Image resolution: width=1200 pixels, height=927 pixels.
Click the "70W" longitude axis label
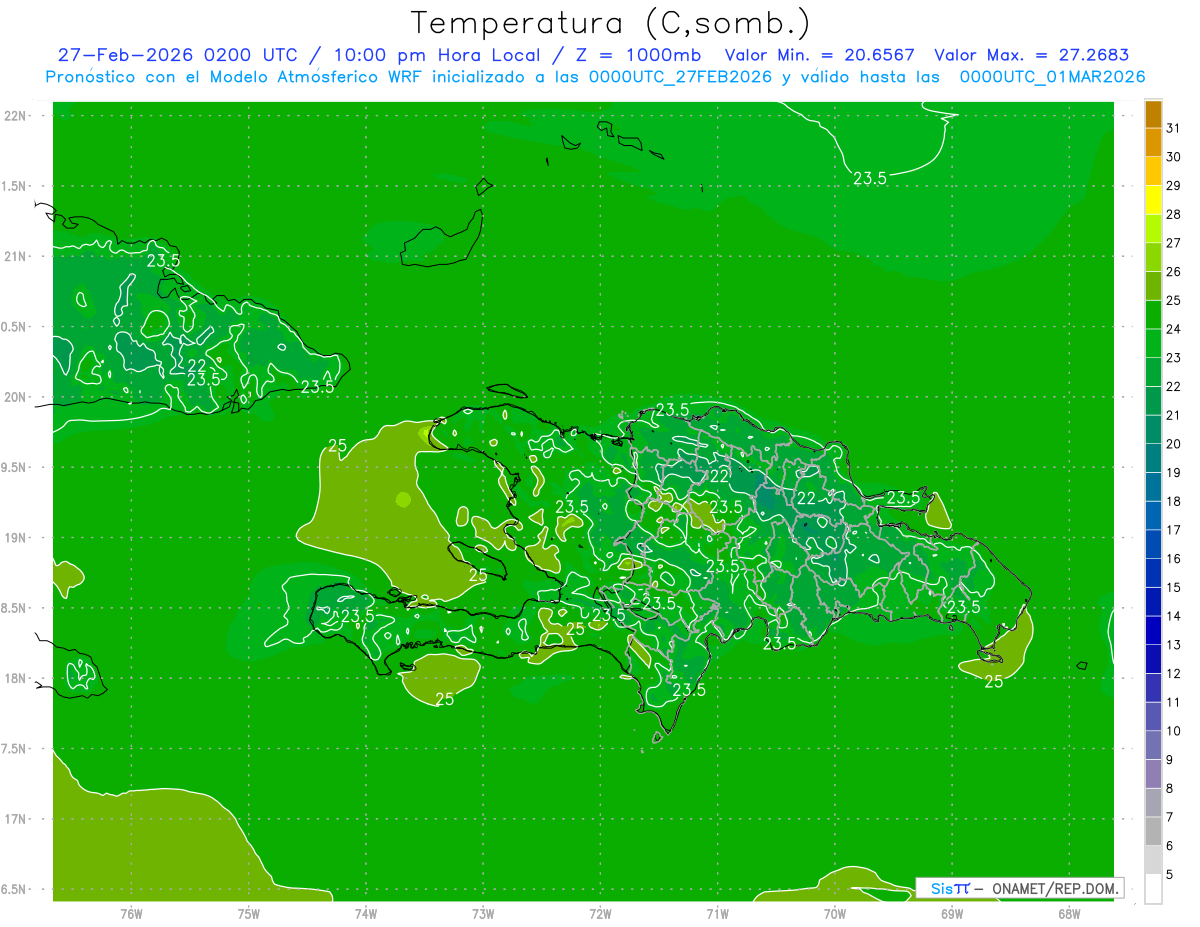pos(835,913)
